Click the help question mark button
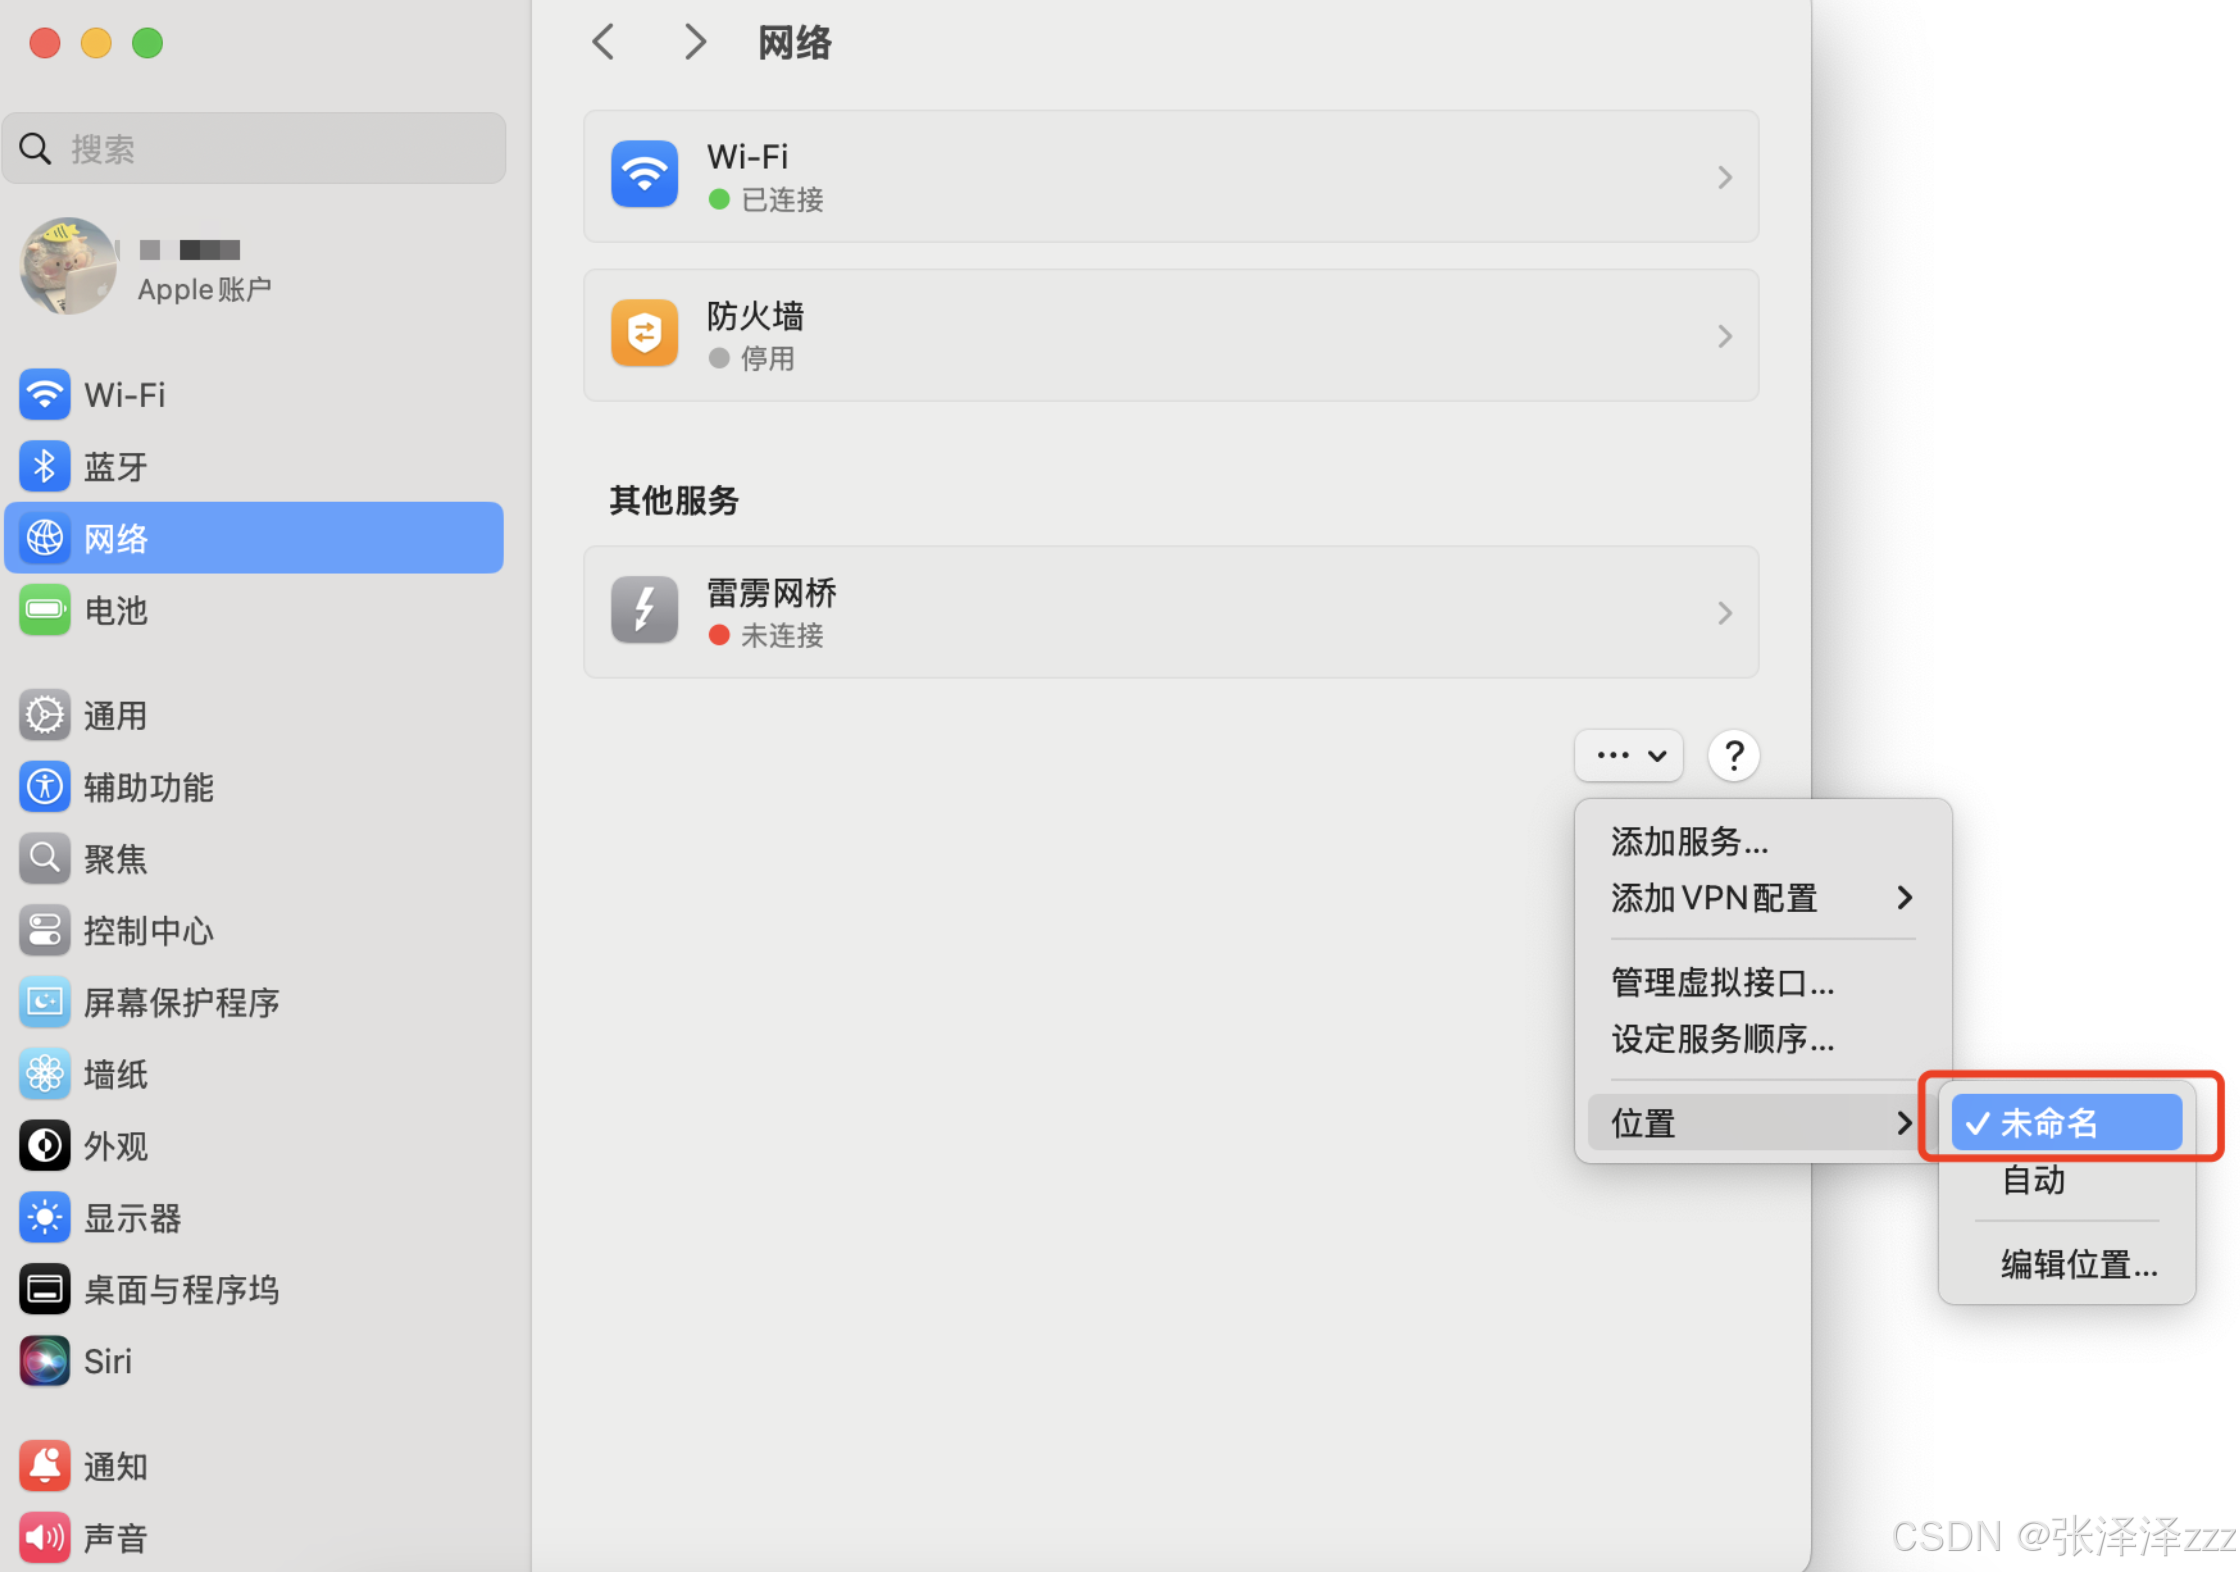This screenshot has height=1572, width=2240. pyautogui.click(x=1733, y=756)
